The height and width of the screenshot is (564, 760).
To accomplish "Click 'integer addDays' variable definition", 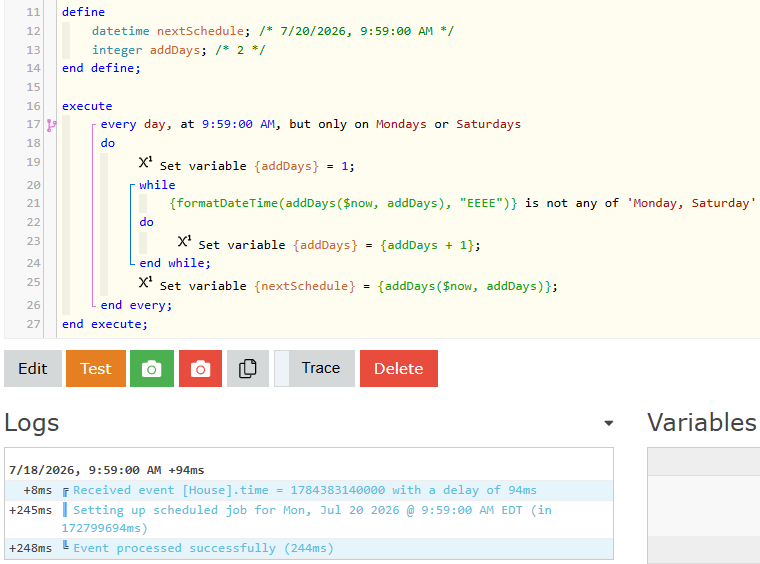I will click(149, 50).
